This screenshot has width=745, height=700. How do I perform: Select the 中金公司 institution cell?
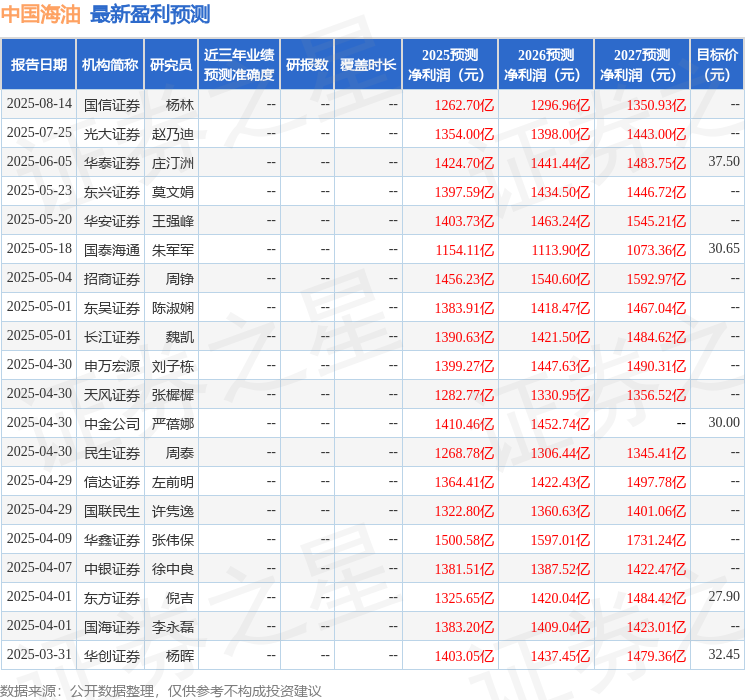click(x=112, y=424)
